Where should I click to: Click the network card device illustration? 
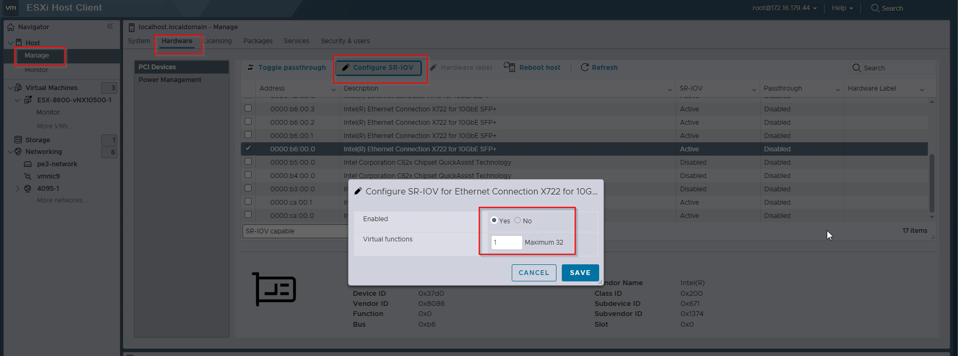[274, 289]
